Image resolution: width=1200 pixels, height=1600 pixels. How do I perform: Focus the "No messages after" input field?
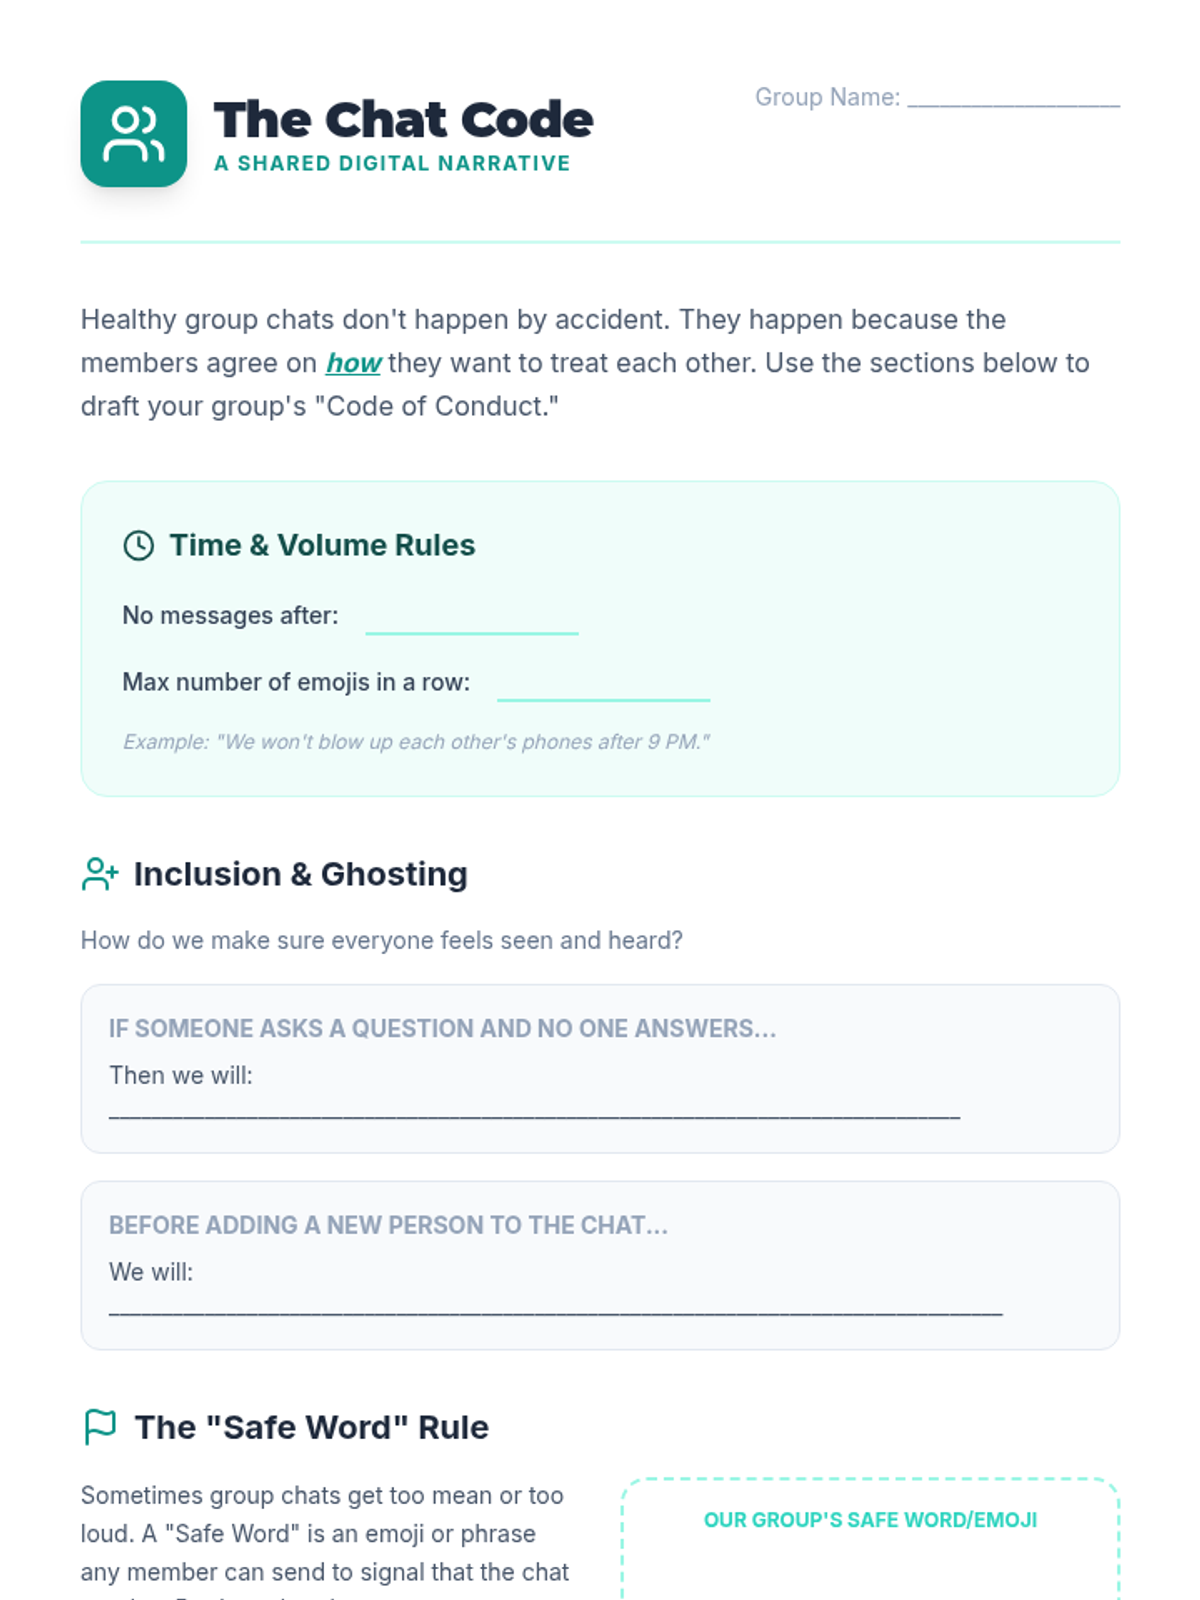tap(472, 617)
